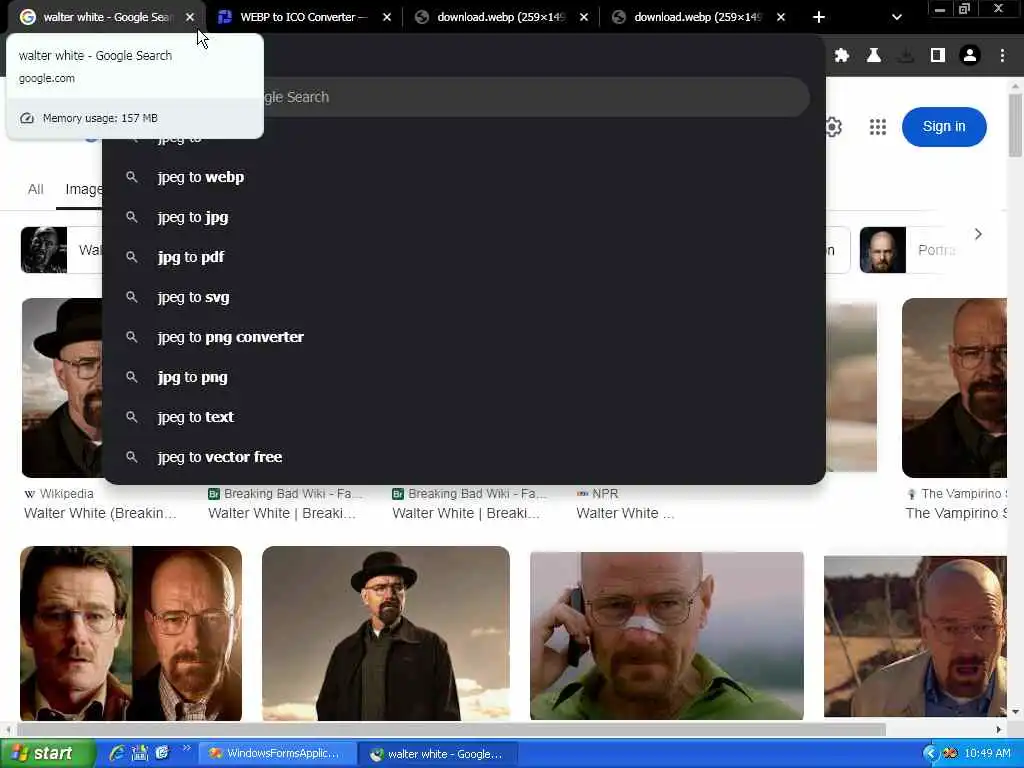Open Wikipedia Walter White image result
Image resolution: width=1024 pixels, height=768 pixels.
tap(62, 387)
